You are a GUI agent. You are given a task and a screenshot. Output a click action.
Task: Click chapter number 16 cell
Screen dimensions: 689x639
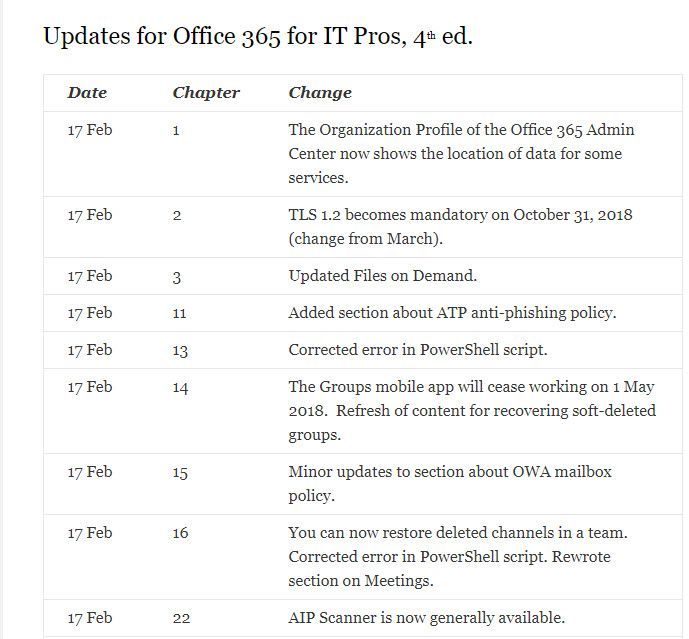click(x=180, y=533)
